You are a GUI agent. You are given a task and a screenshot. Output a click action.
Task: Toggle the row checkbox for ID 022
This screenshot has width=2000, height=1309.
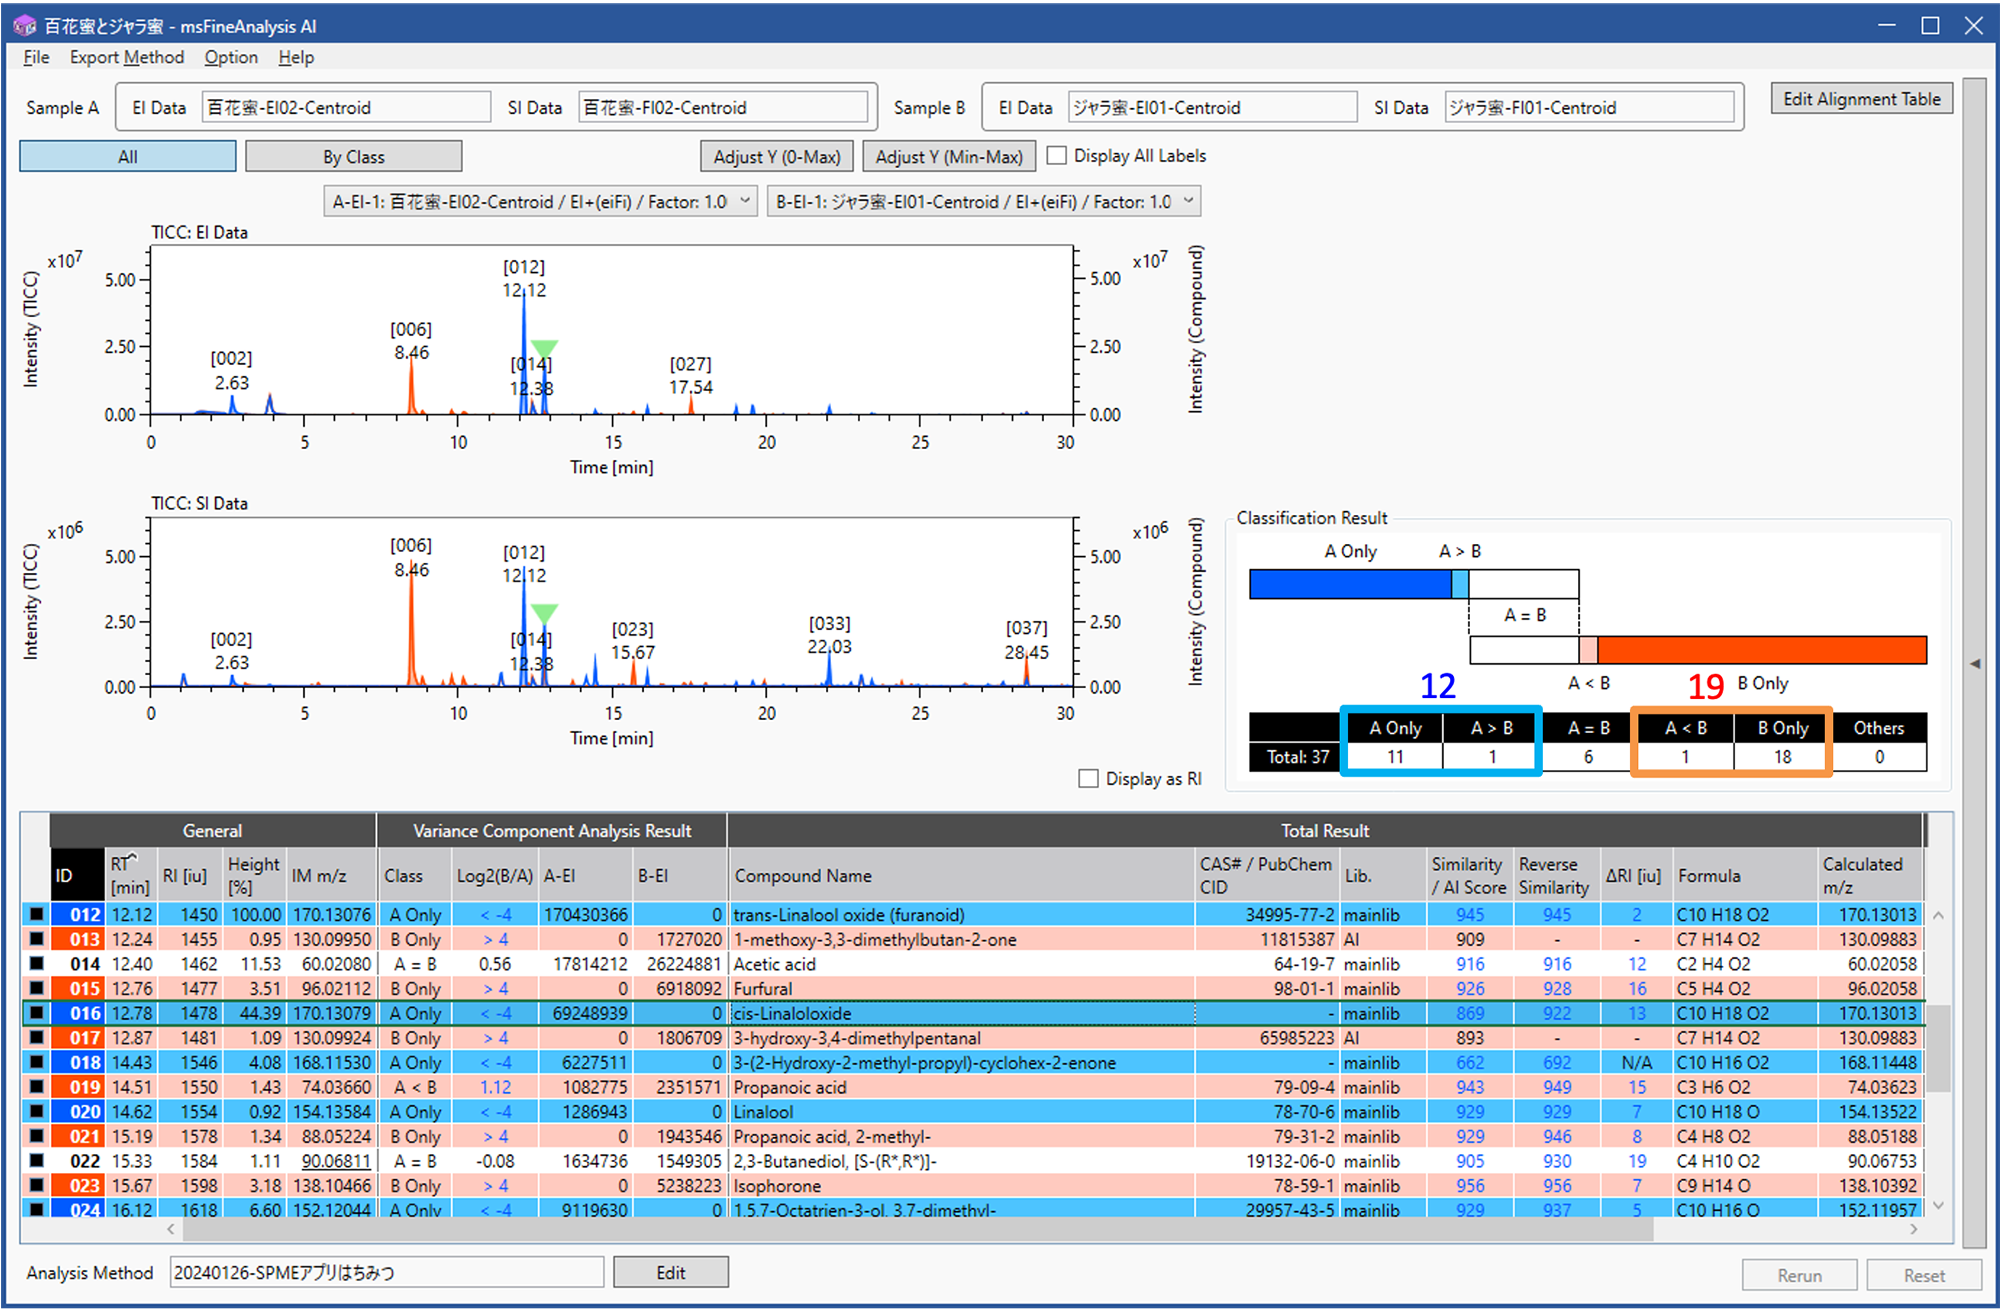37,1160
